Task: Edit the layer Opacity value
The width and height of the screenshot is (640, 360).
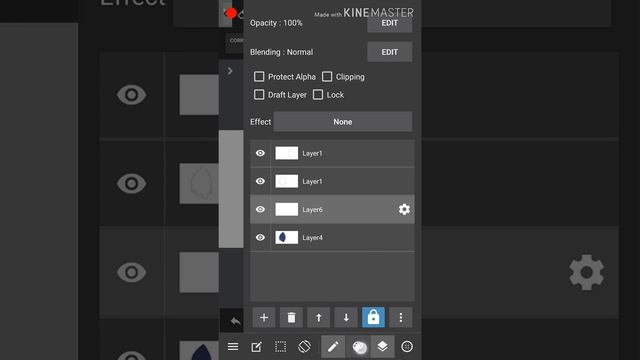Action: pos(389,23)
